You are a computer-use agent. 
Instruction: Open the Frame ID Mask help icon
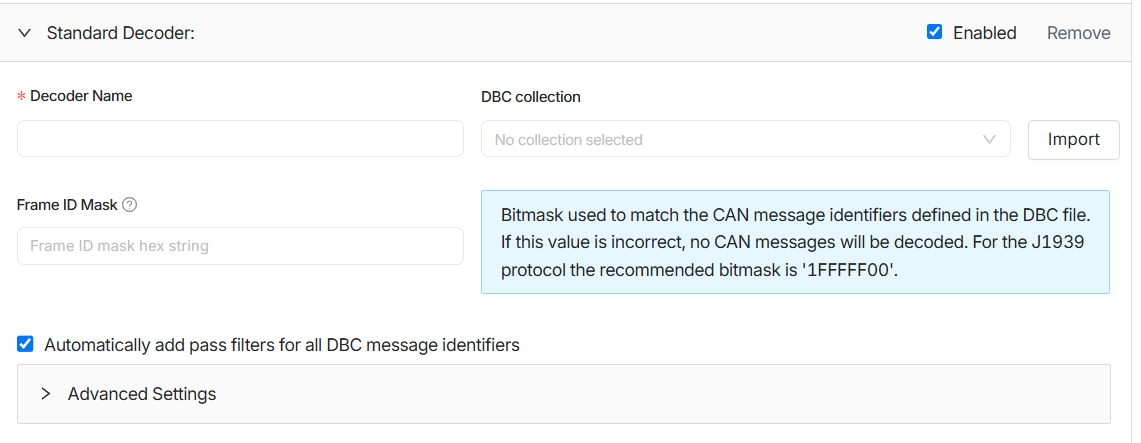[x=130, y=205]
